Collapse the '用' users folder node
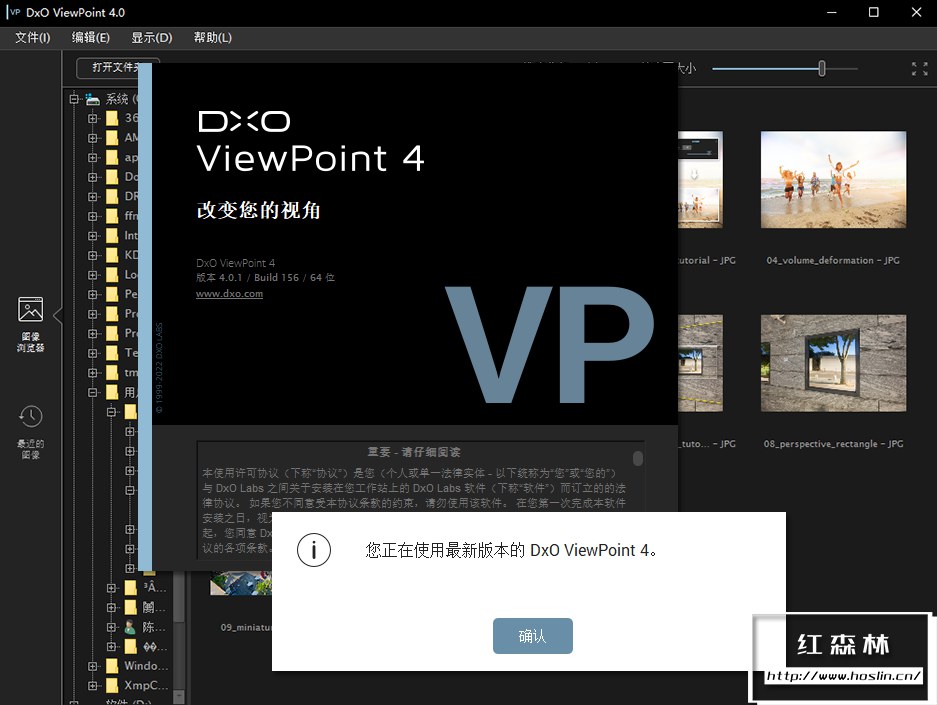Viewport: 937px width, 705px height. point(93,393)
